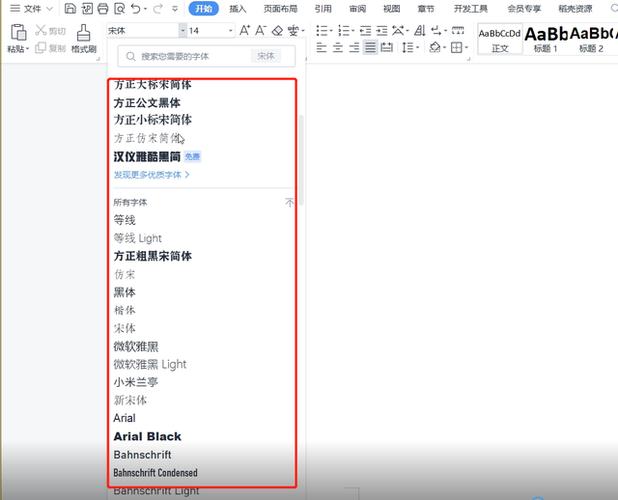Open the shading color dropdown arrow
The image size is (618, 500).
click(444, 48)
